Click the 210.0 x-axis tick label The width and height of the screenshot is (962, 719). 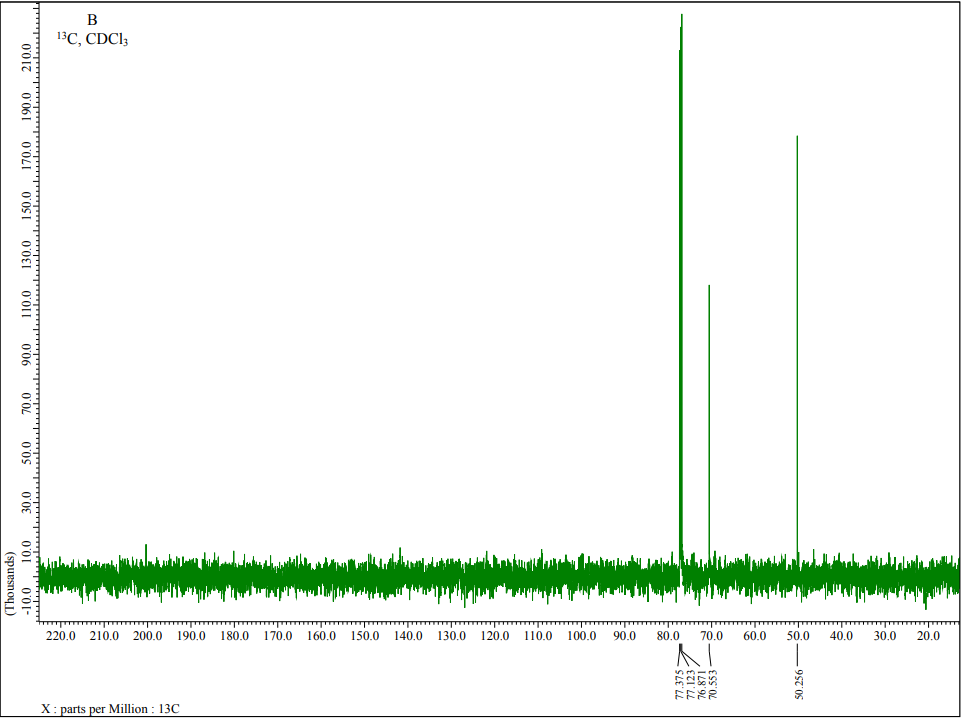104,636
